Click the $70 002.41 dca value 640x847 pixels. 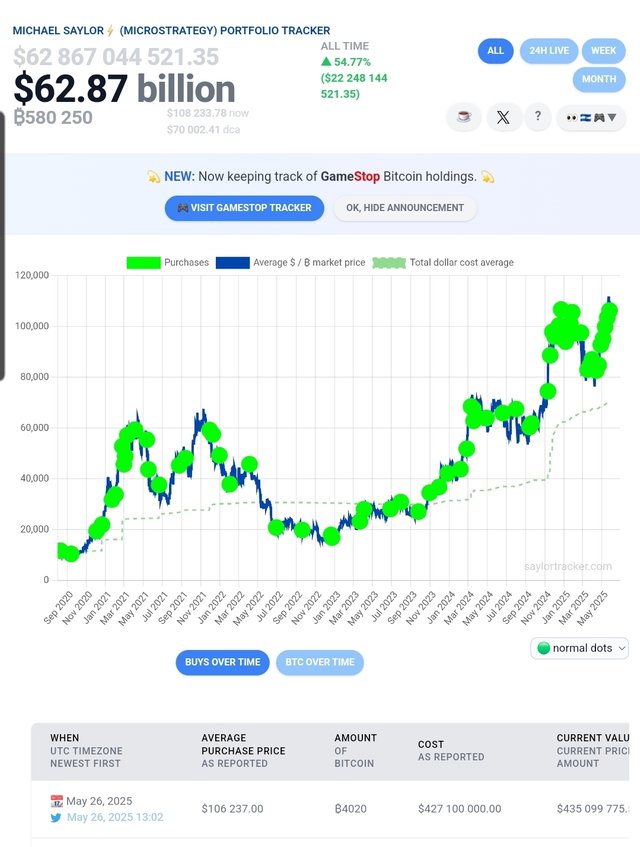(x=204, y=130)
